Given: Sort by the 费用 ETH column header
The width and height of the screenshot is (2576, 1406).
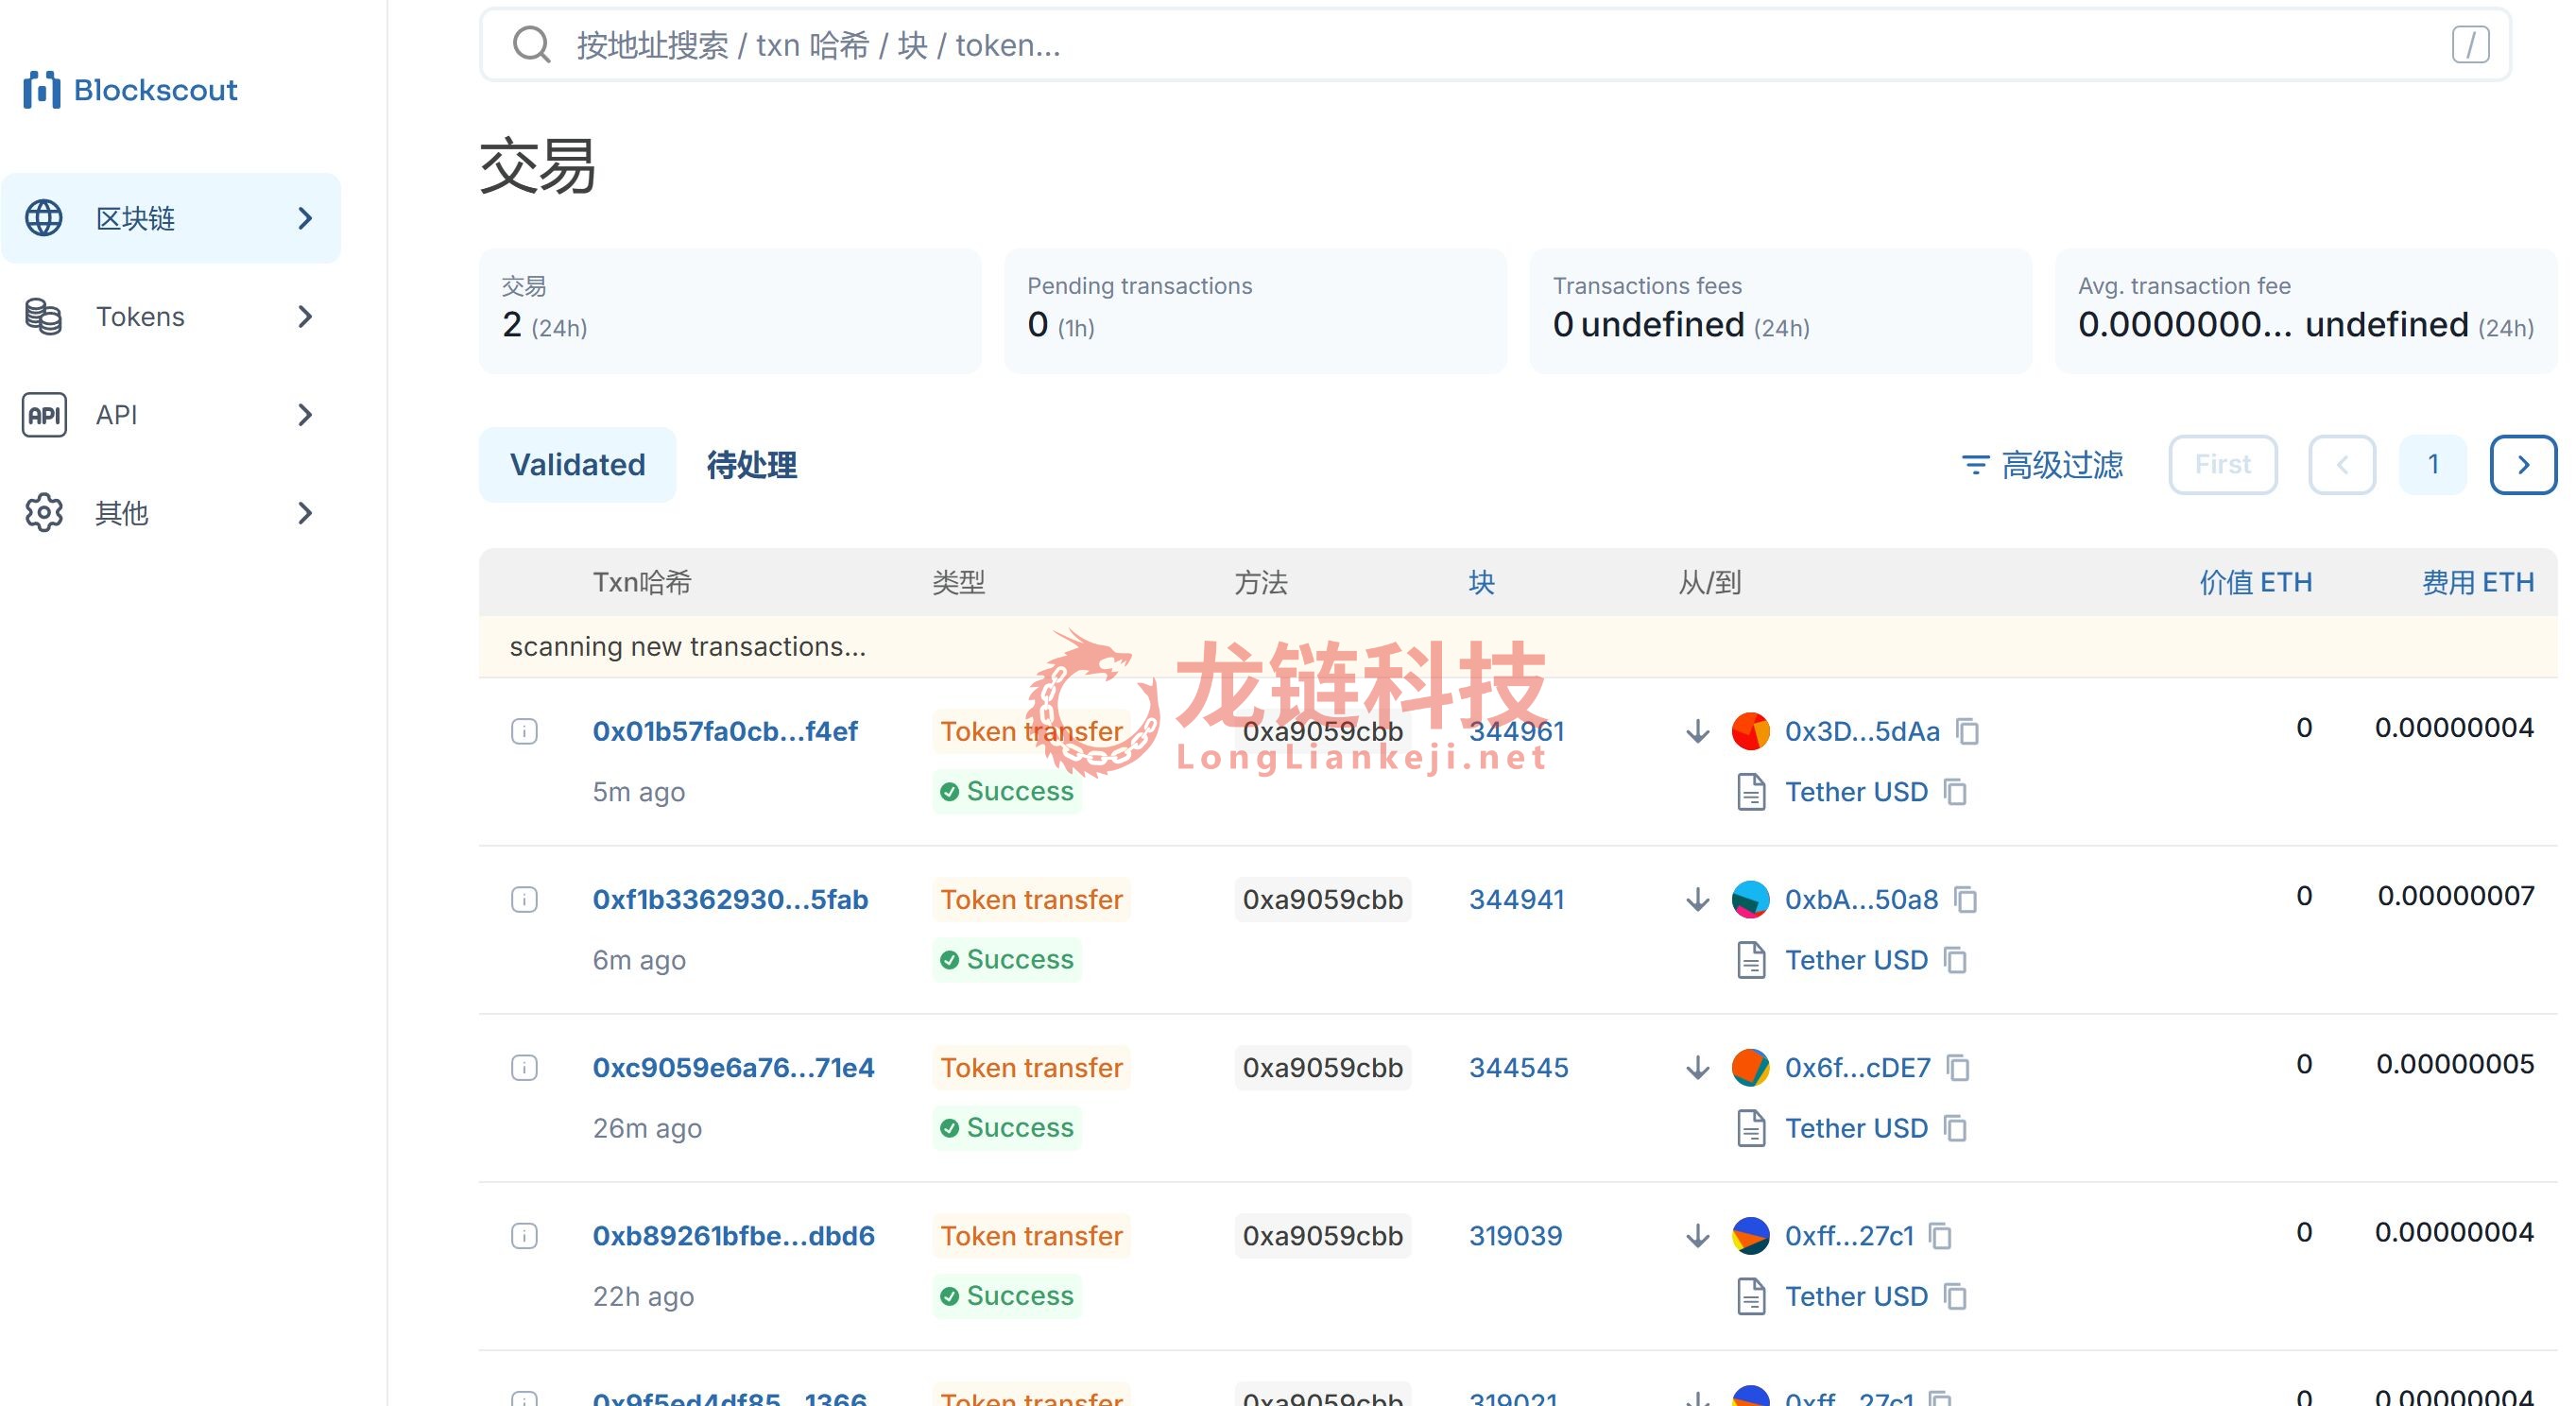Looking at the screenshot, I should click(x=2478, y=582).
